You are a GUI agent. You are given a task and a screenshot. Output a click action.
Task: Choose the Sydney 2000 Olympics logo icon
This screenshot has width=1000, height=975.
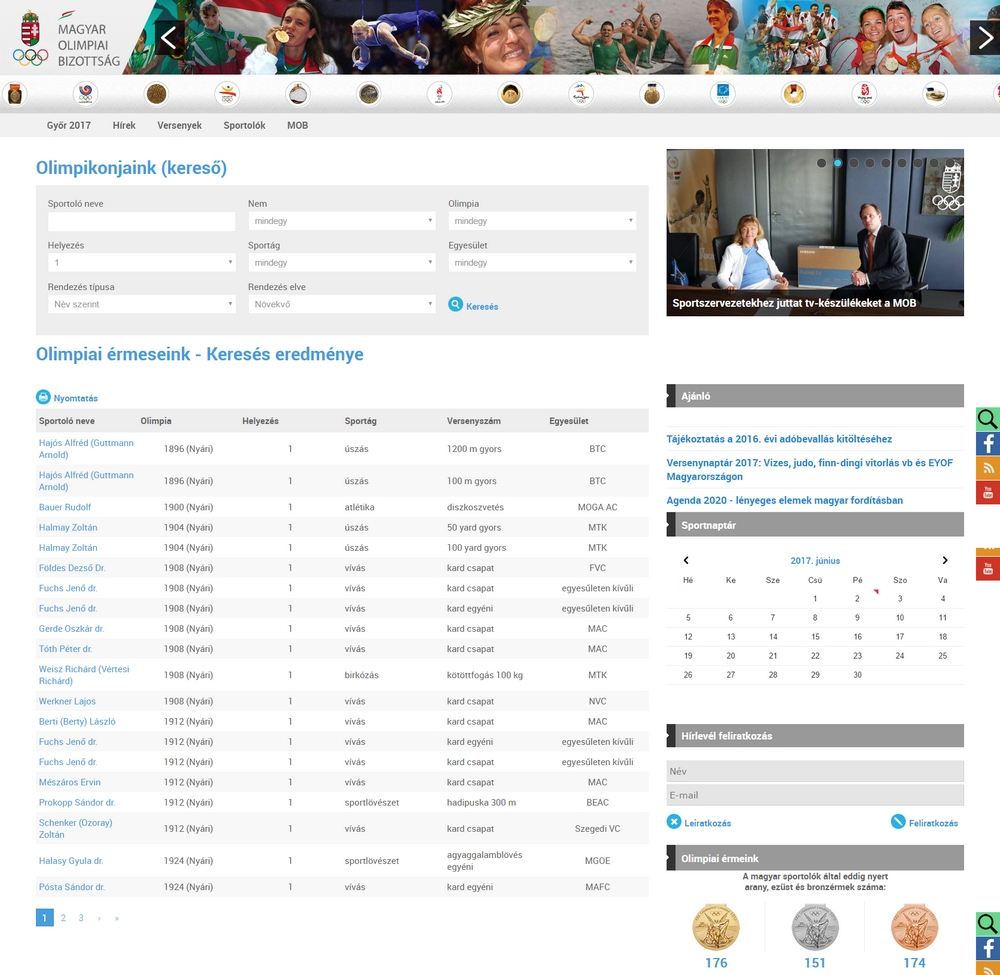(581, 94)
